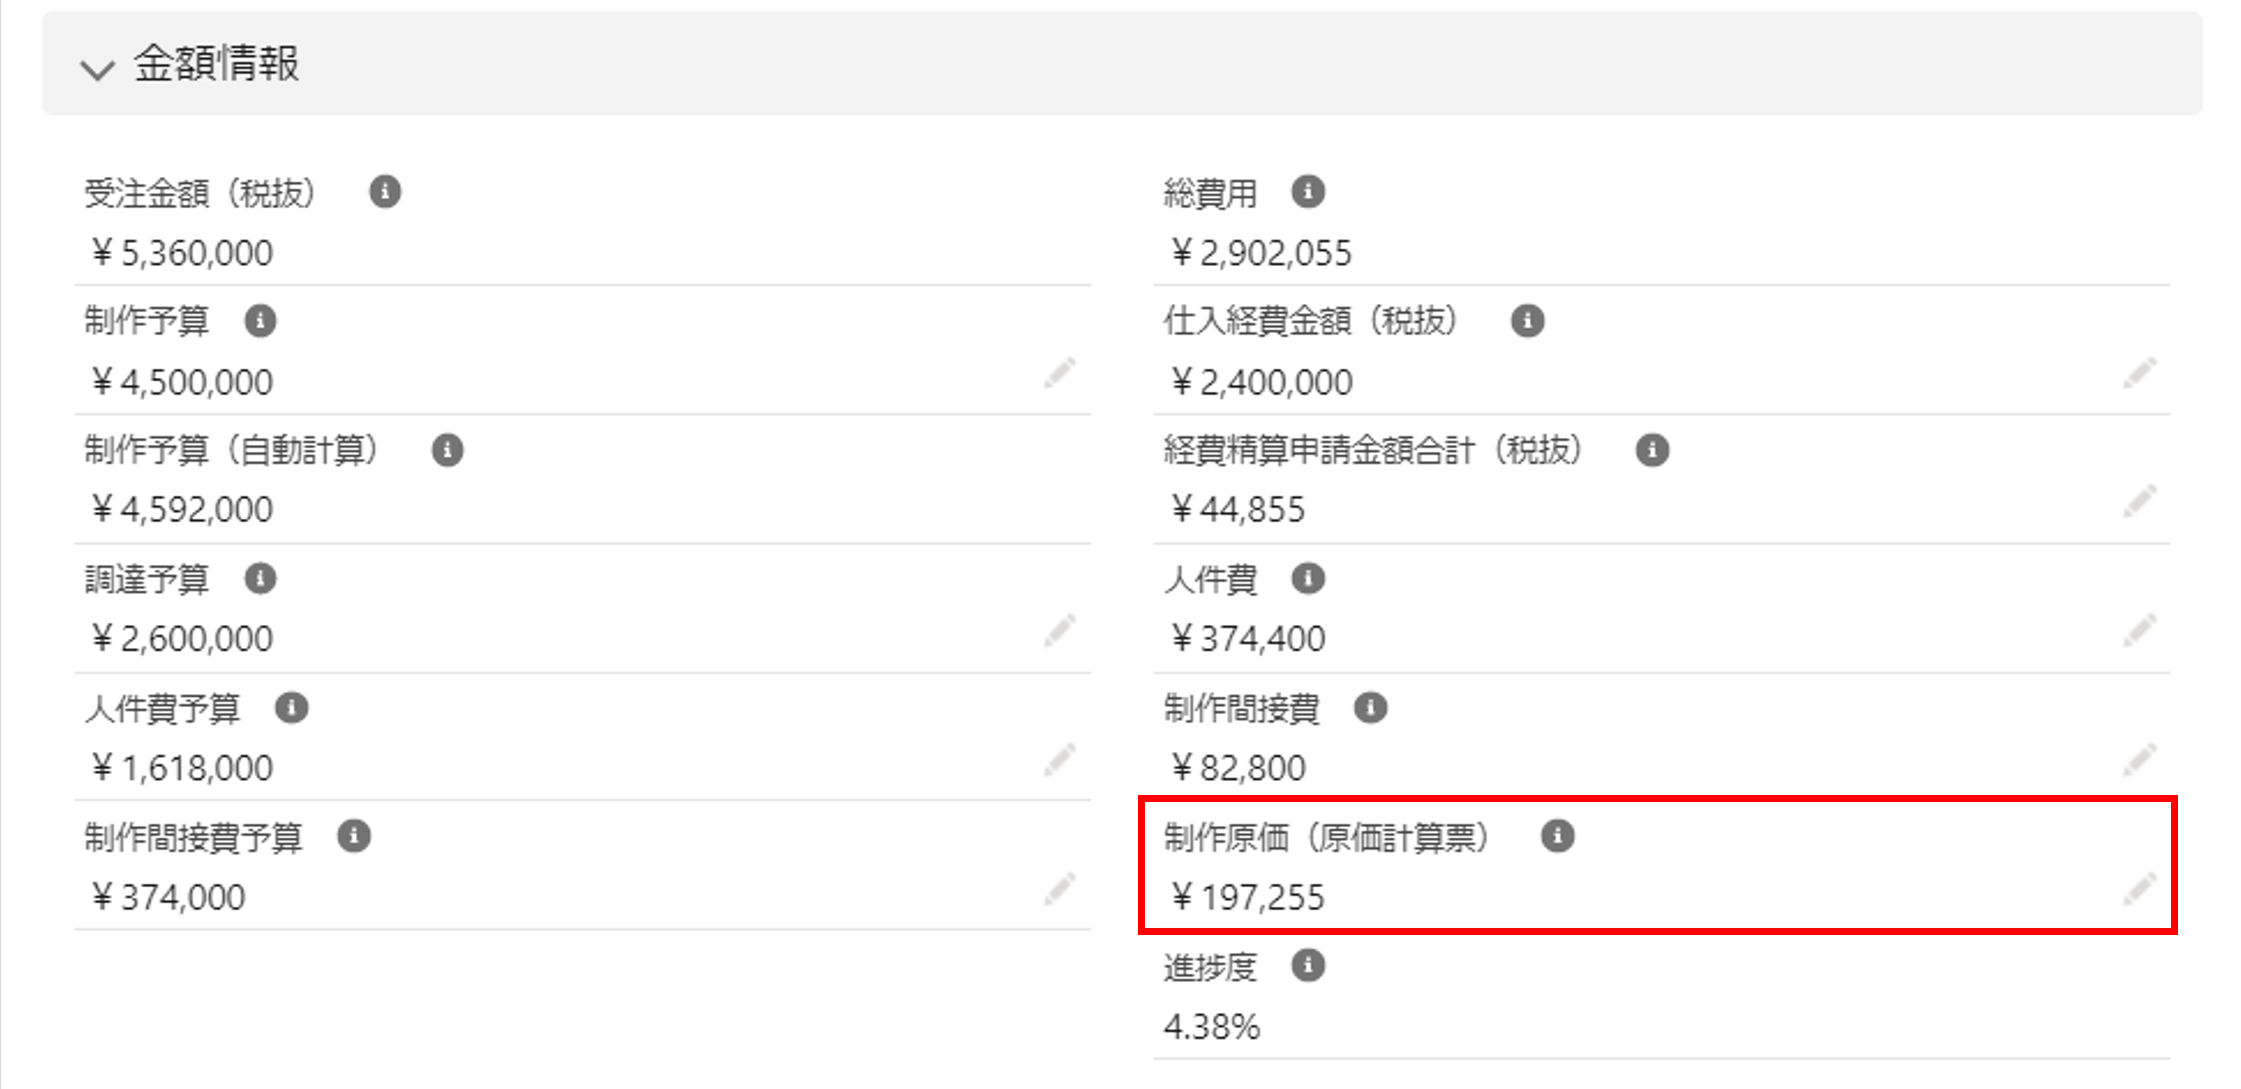Edit 制作予算 with pencil icon

(1060, 374)
